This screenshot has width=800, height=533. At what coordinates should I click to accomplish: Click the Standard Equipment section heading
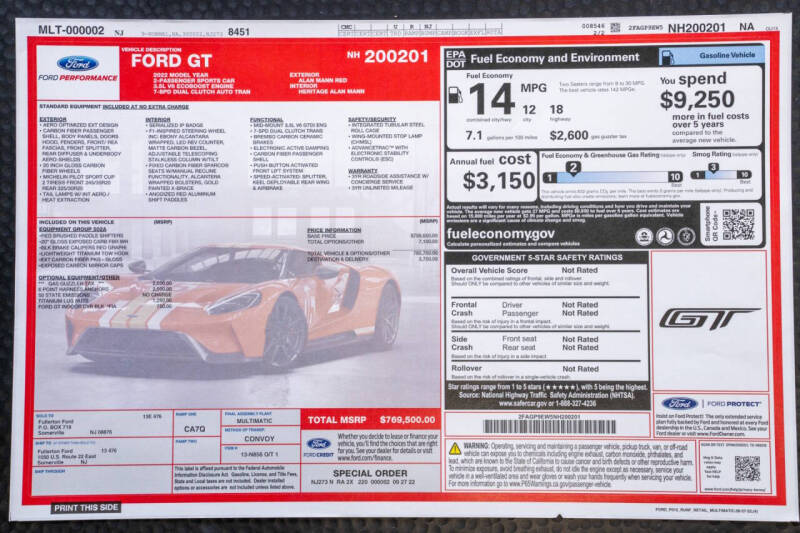[114, 107]
